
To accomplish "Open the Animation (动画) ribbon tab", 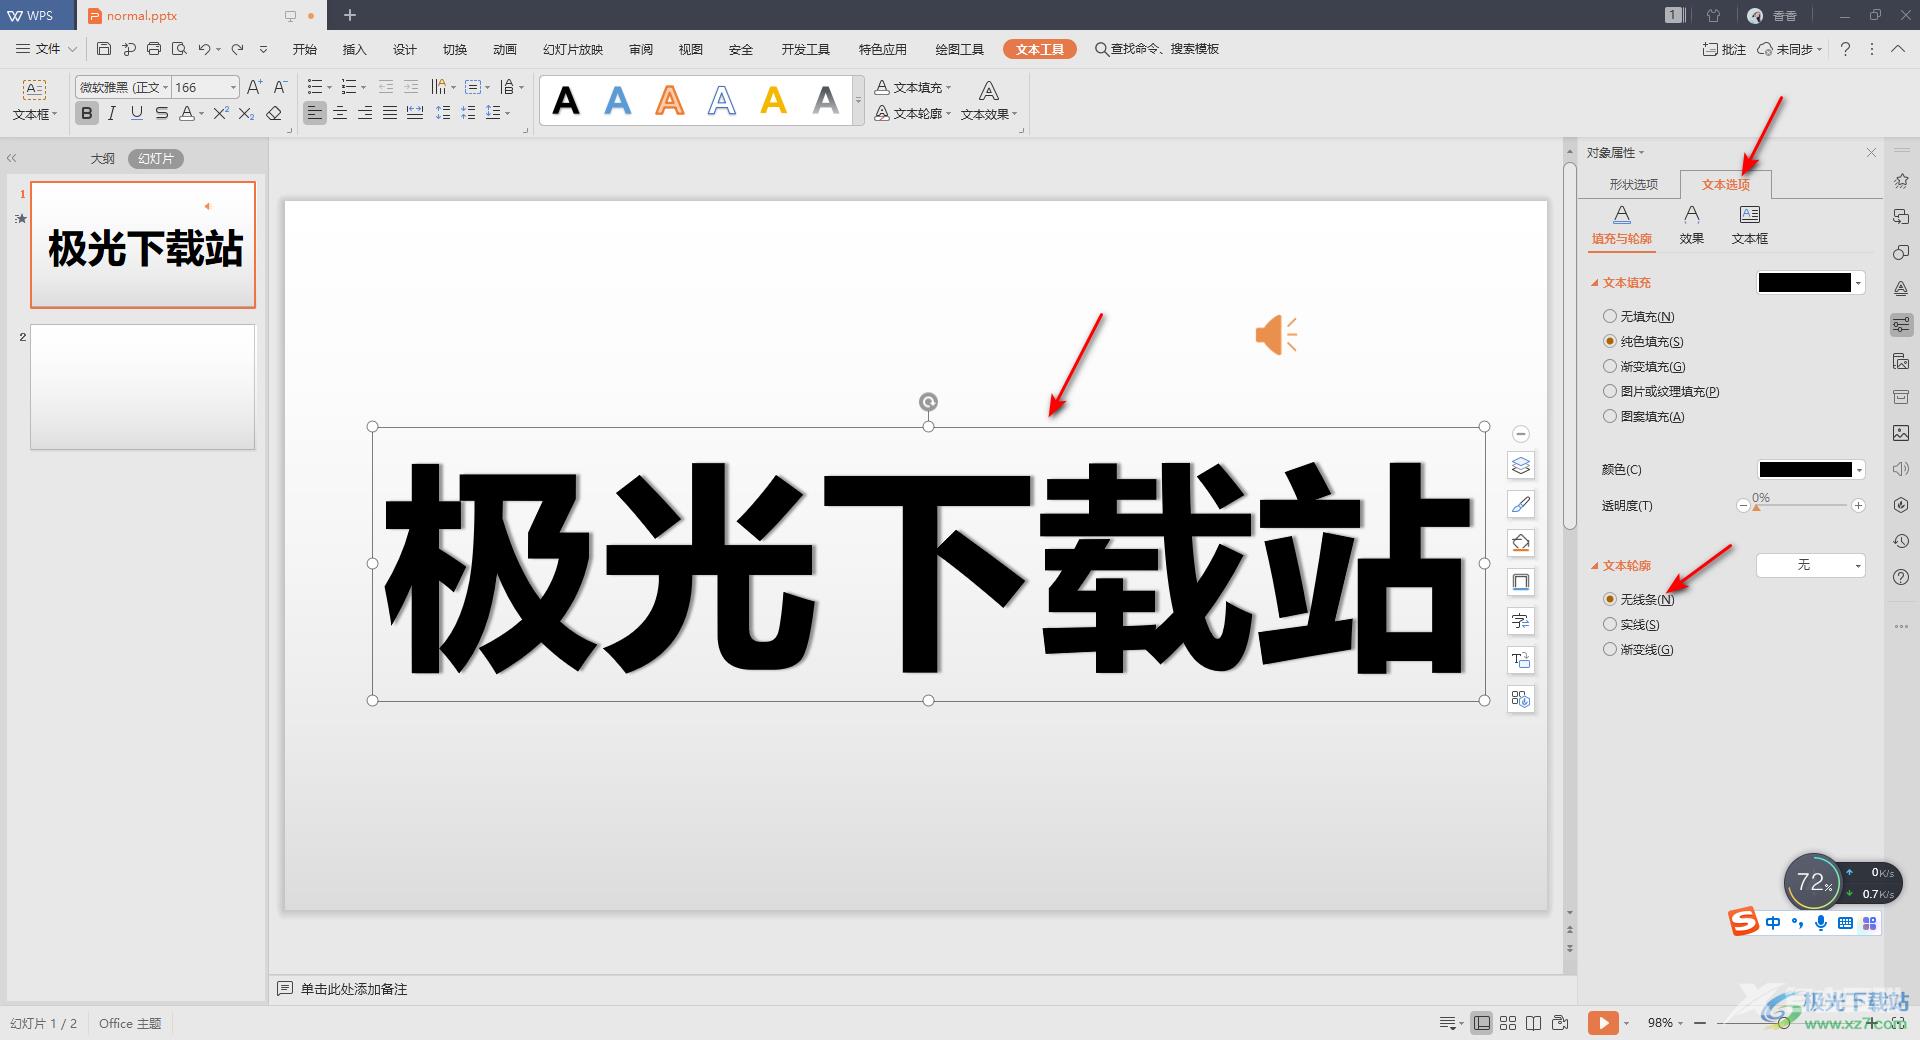I will pyautogui.click(x=504, y=49).
